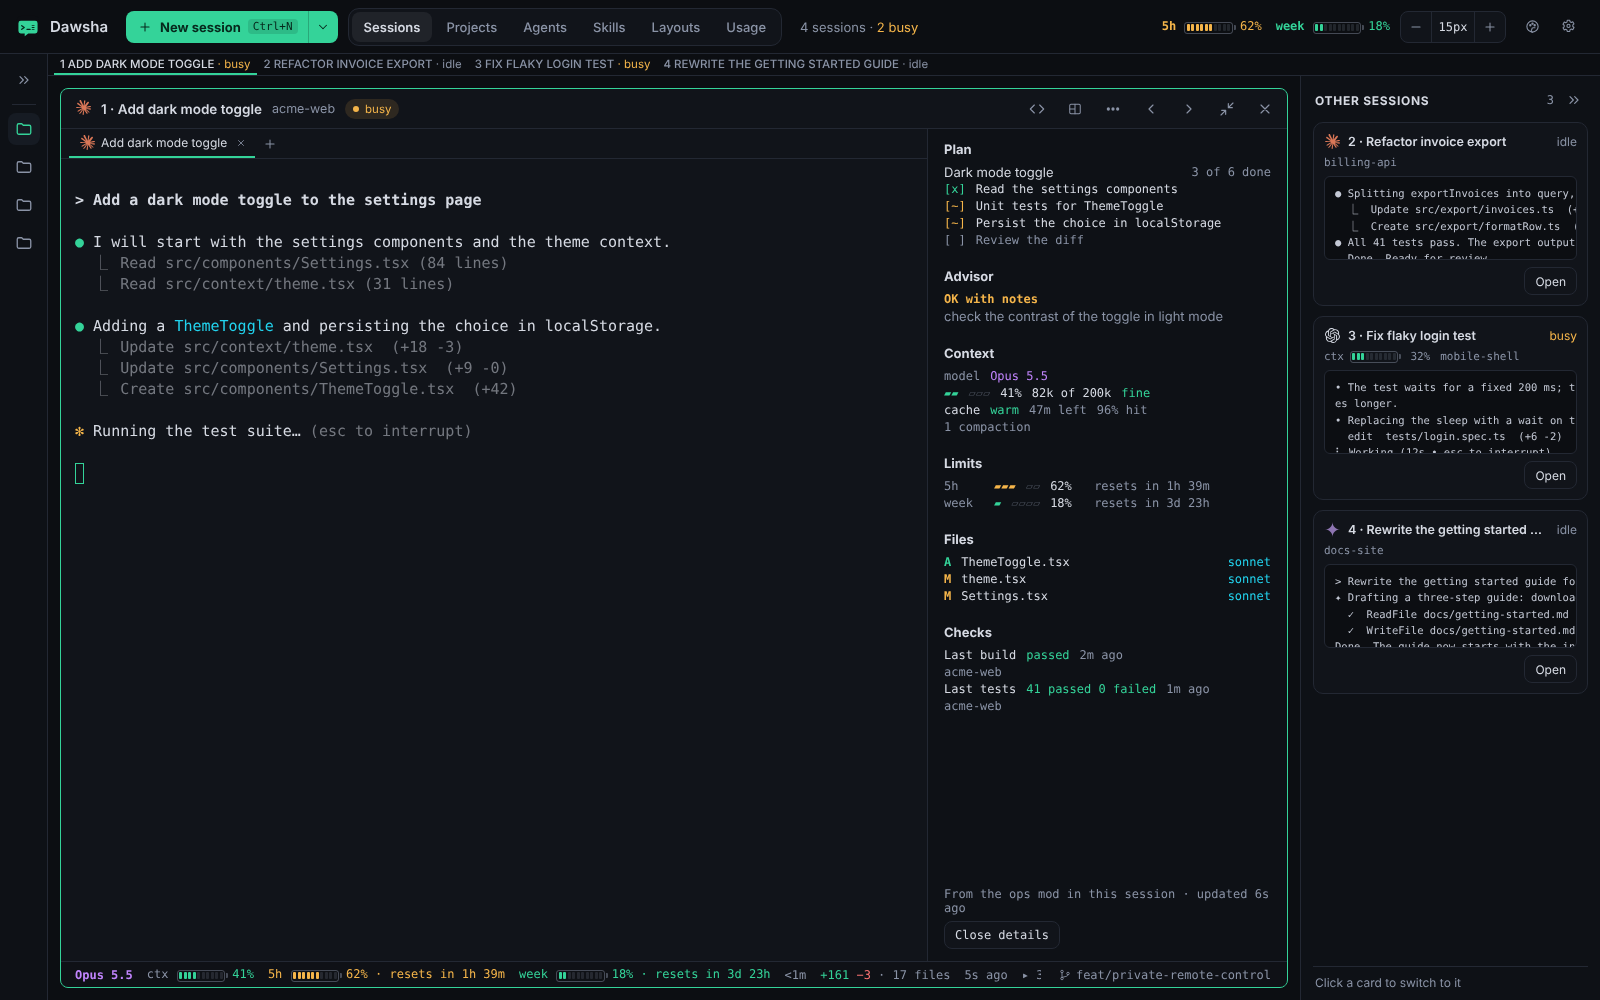Open the Fix flaky login test session card
1600x1000 pixels.
tap(1550, 476)
